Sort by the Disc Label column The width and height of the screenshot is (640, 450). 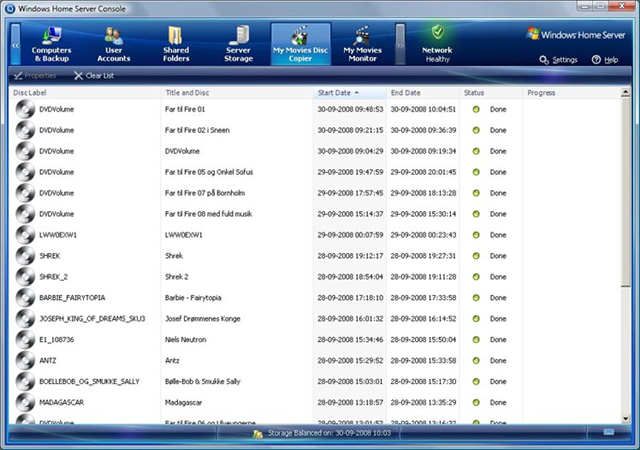click(x=85, y=93)
